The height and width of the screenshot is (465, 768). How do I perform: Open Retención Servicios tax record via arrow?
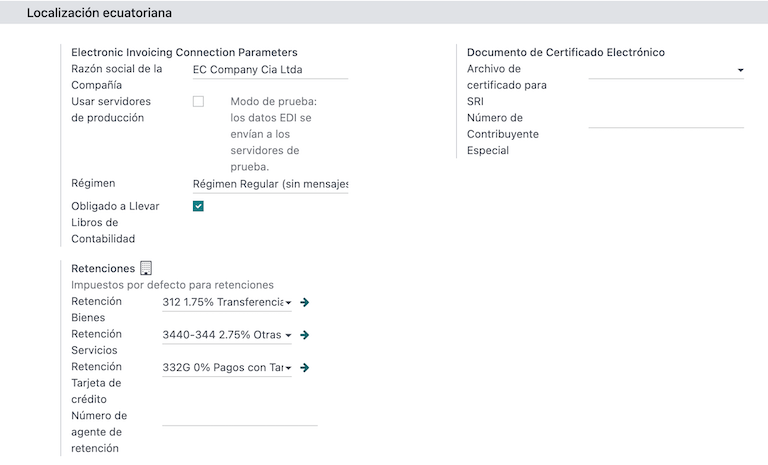point(305,335)
